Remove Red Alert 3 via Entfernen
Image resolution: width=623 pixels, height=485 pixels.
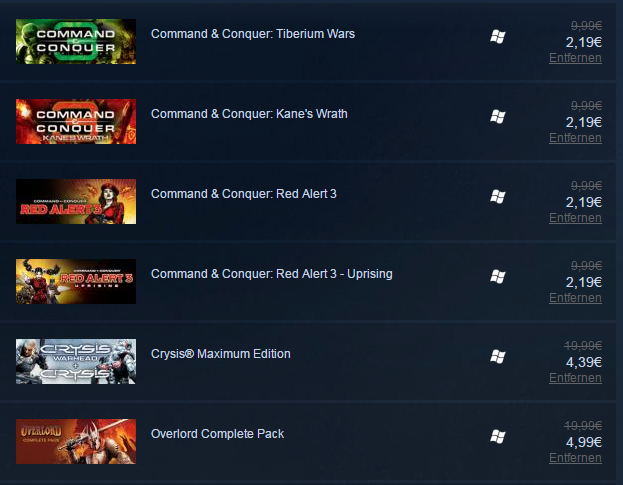click(x=575, y=218)
